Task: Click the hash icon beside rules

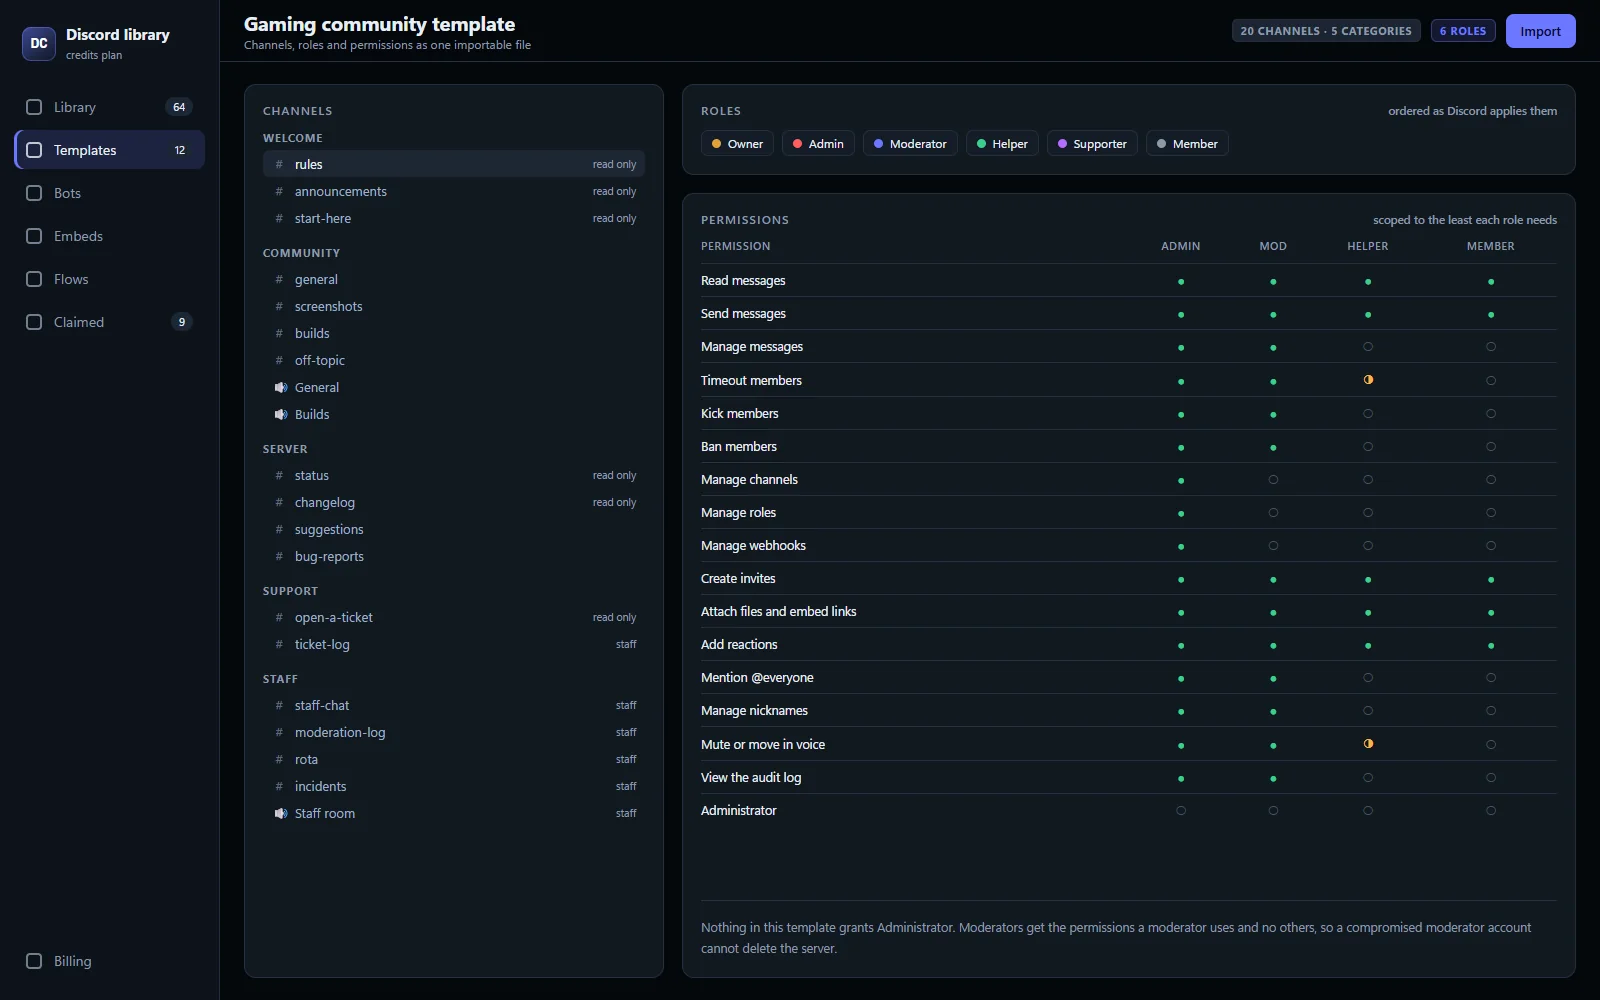Action: point(279,164)
